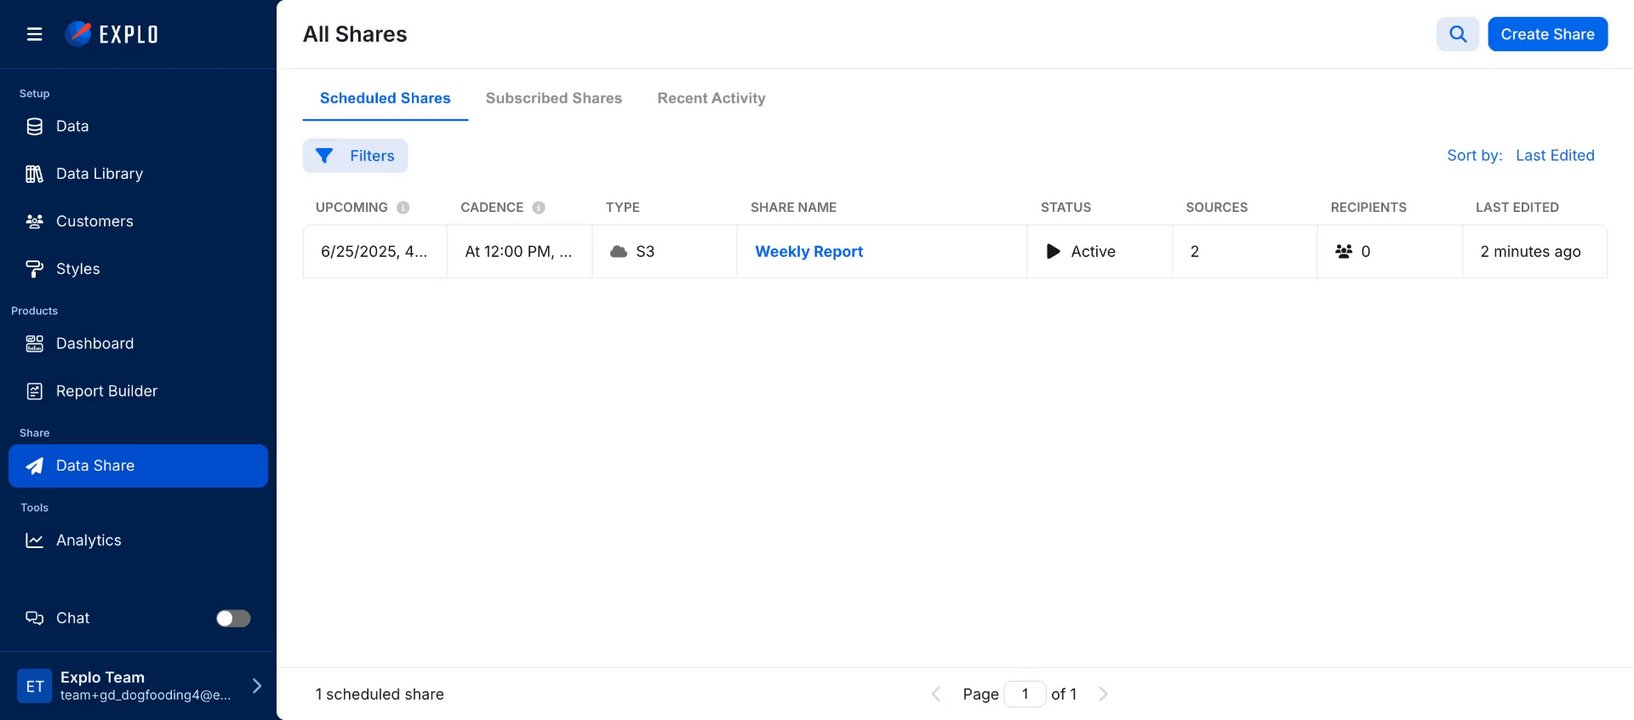
Task: Click the page number input field
Action: [x=1024, y=694]
